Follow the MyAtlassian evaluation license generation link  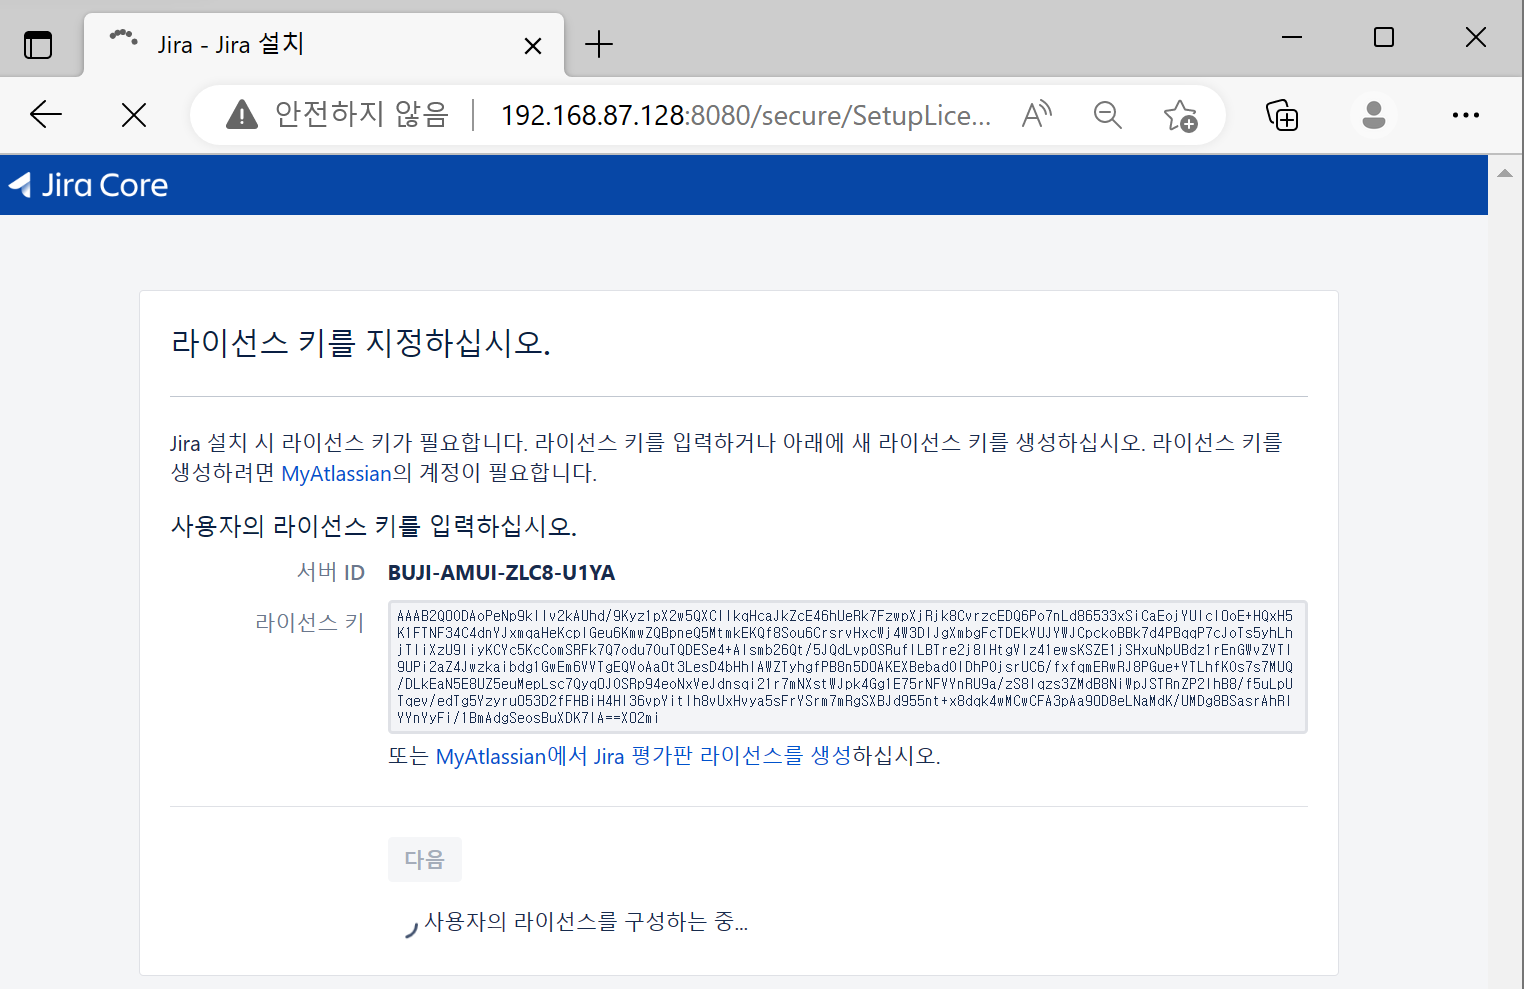pyautogui.click(x=643, y=756)
